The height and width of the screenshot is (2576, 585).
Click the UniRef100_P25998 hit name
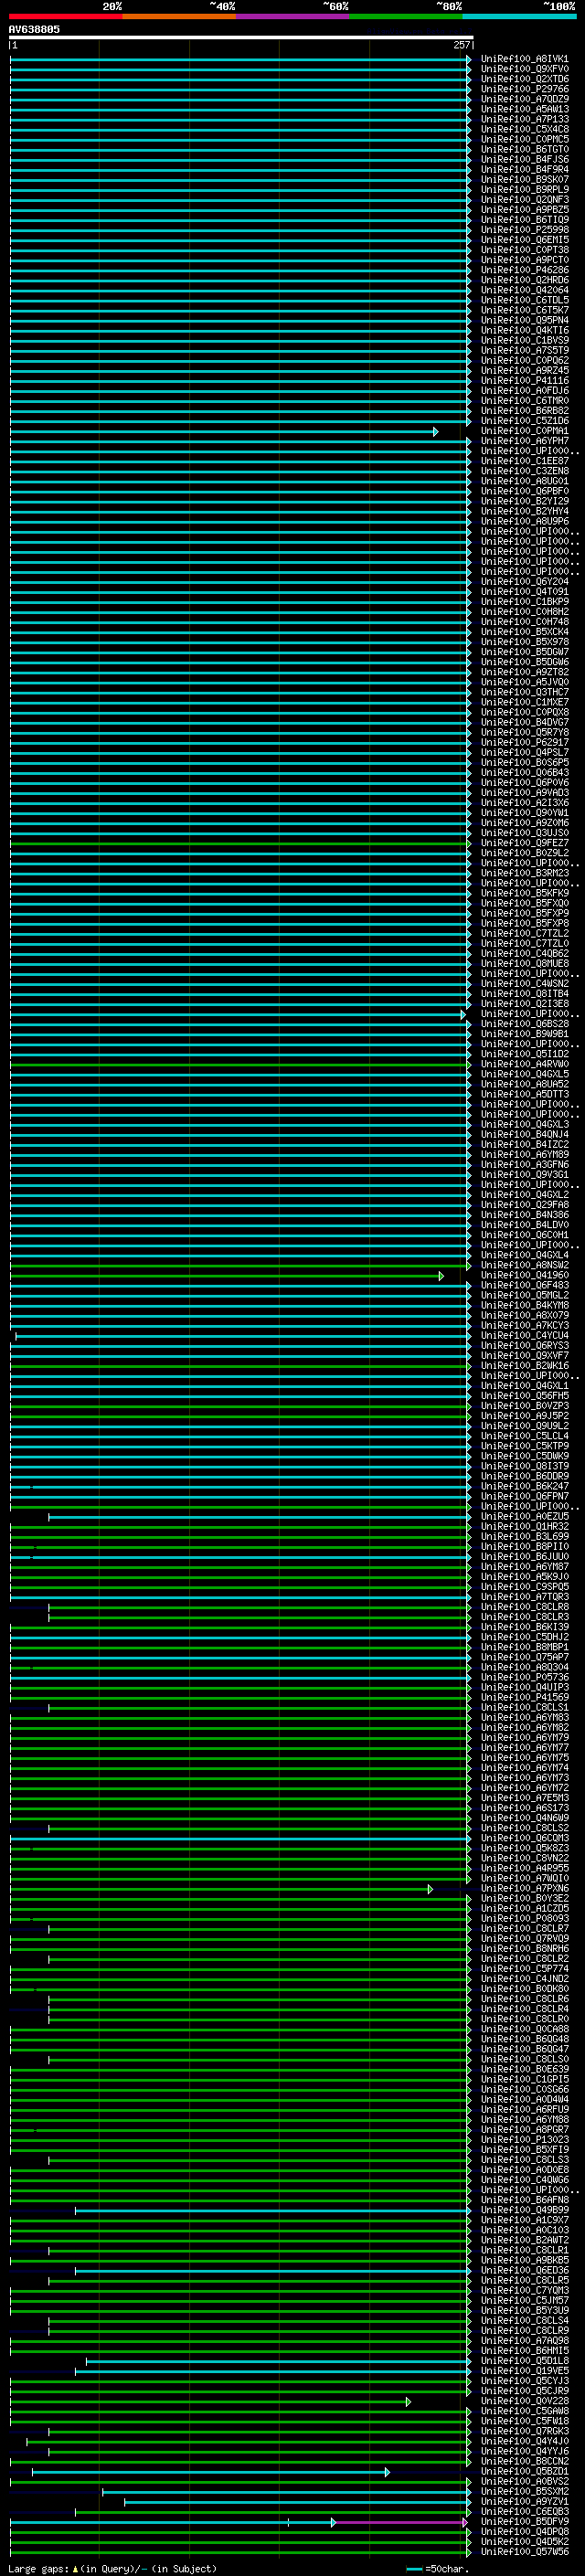coord(524,230)
